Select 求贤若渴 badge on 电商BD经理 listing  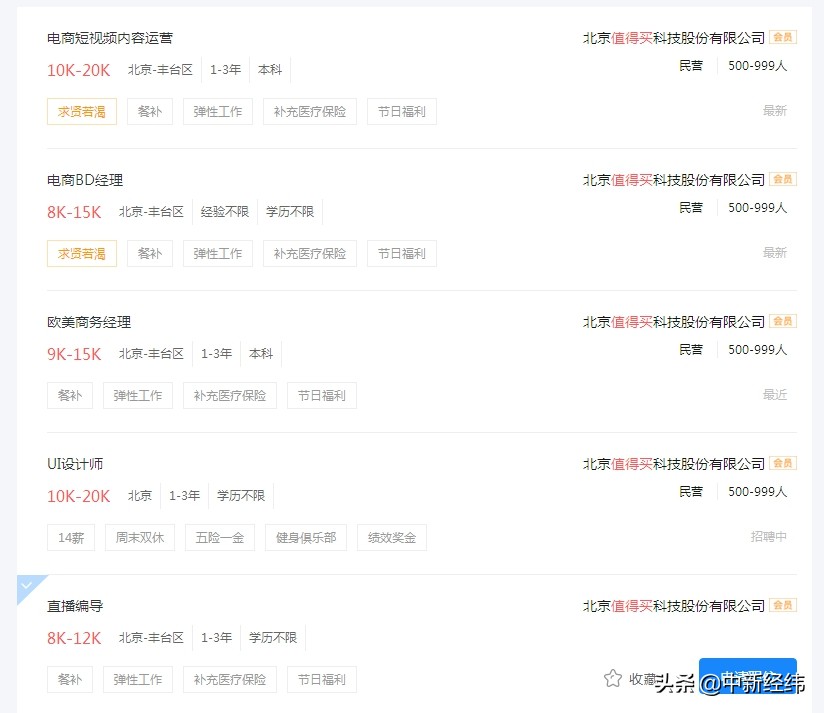[81, 253]
